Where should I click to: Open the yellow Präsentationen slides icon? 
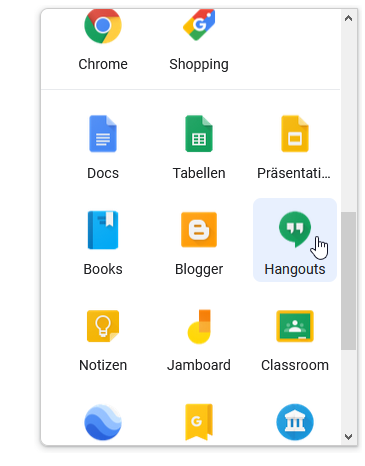(295, 134)
